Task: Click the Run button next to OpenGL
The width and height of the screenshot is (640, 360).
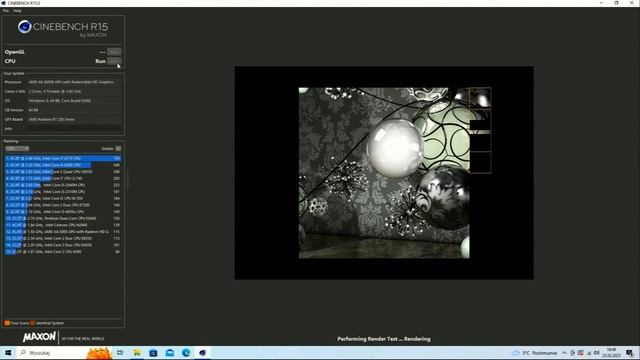Action: (114, 52)
